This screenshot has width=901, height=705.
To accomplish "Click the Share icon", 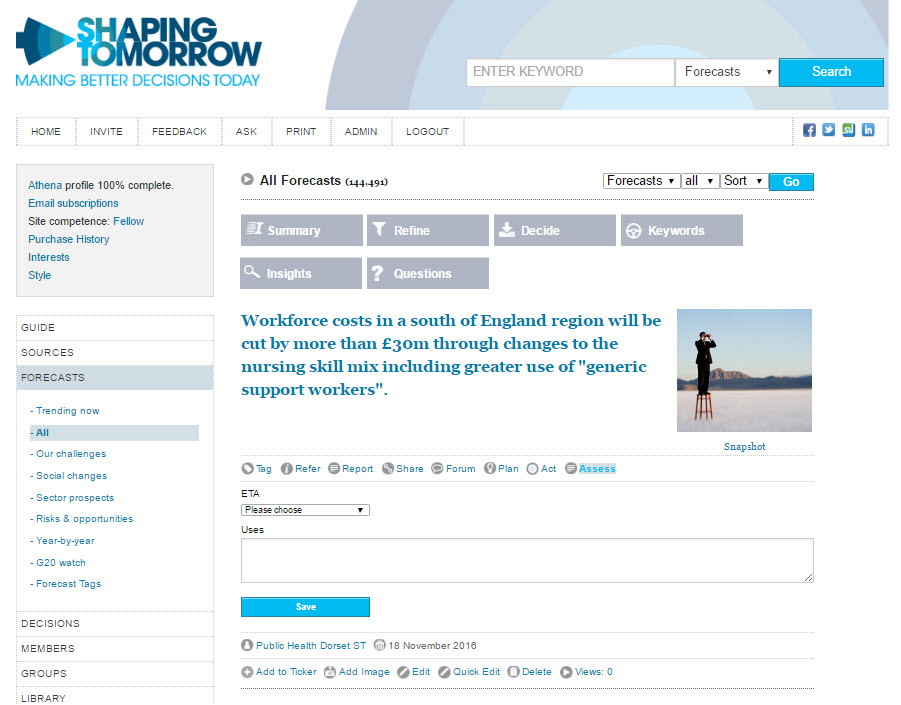I will 388,469.
